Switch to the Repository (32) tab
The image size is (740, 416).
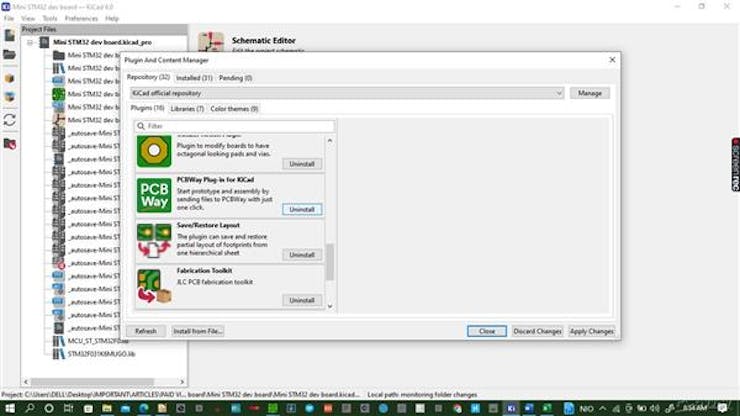(148, 77)
